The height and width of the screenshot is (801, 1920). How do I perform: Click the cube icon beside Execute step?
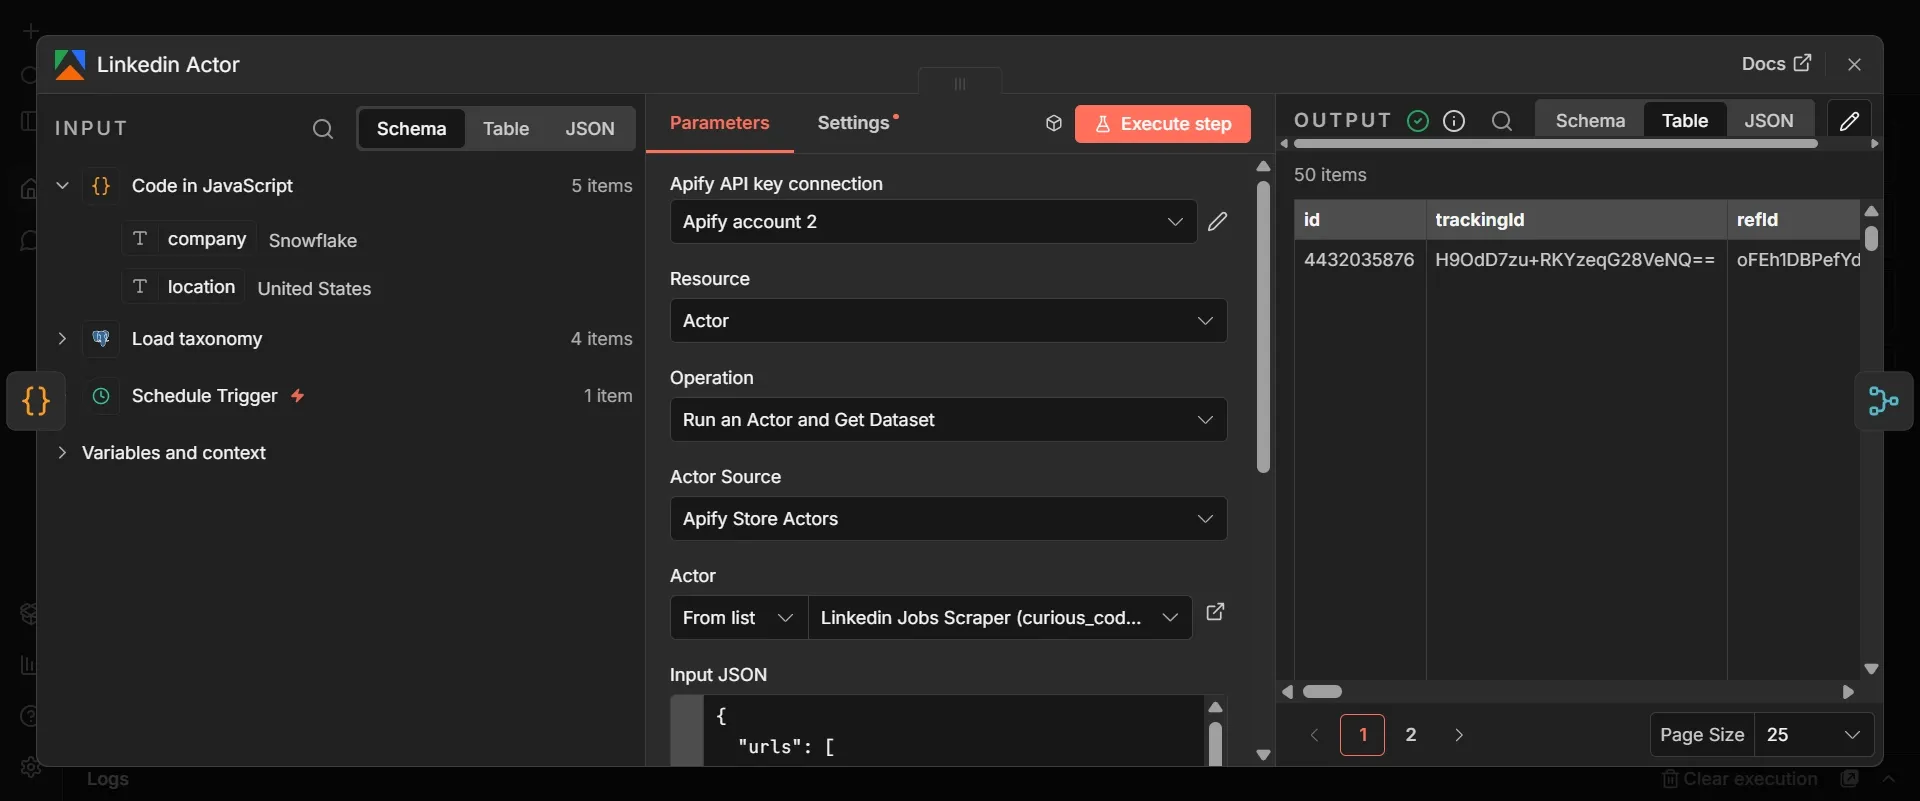click(x=1053, y=124)
